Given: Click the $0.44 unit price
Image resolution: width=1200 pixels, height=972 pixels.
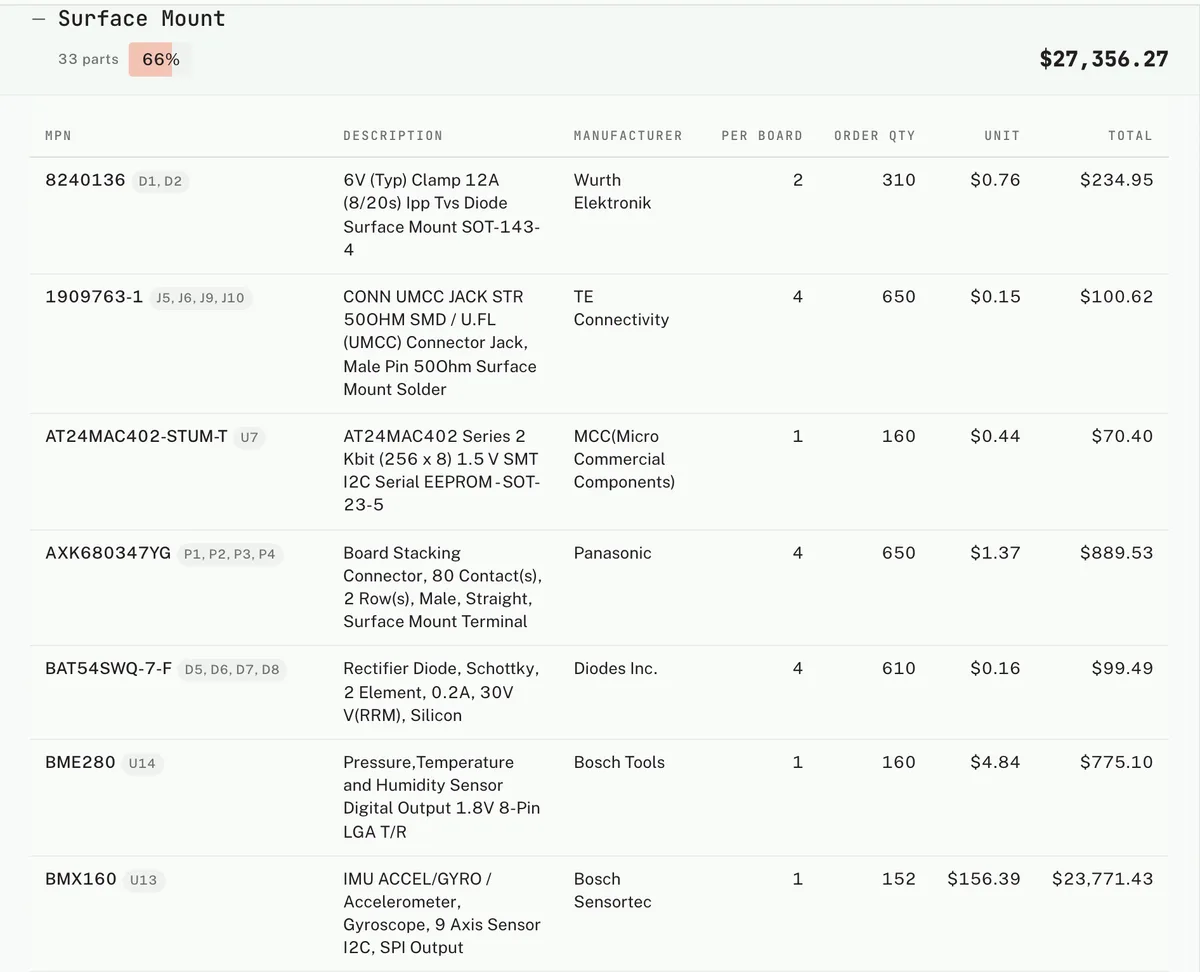Looking at the screenshot, I should [995, 436].
